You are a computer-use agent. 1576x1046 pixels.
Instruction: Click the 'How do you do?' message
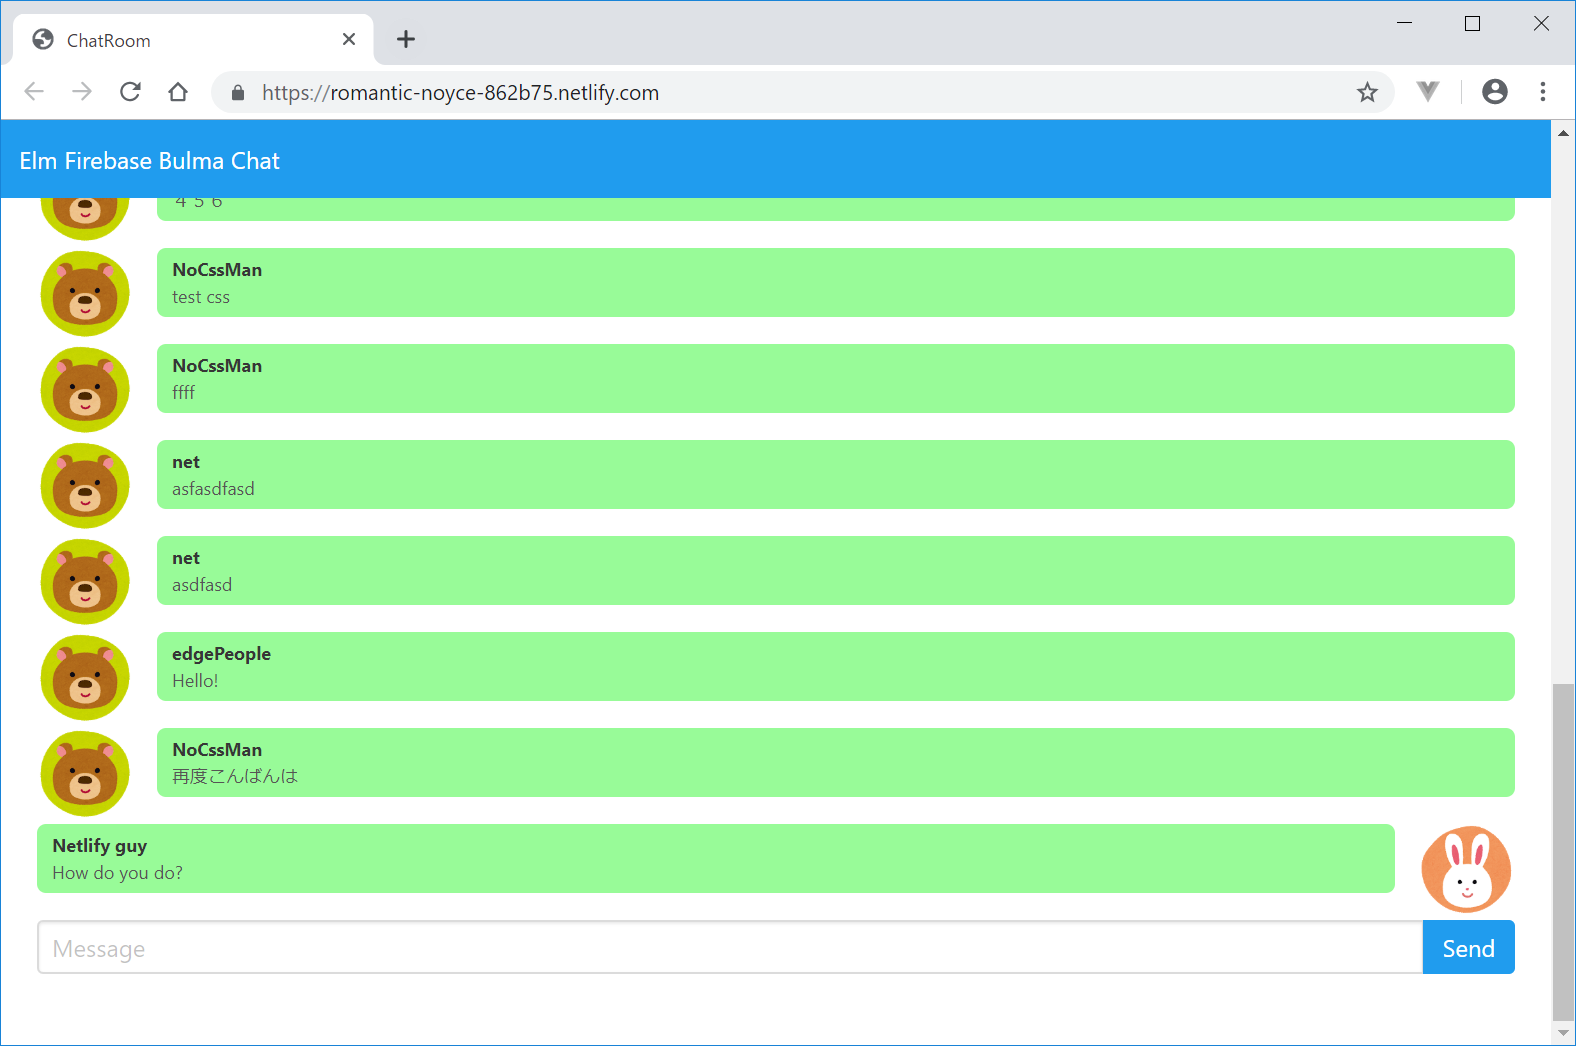tap(117, 873)
